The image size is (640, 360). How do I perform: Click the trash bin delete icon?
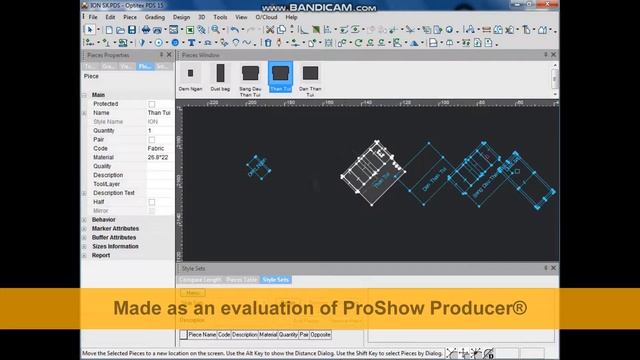268,42
